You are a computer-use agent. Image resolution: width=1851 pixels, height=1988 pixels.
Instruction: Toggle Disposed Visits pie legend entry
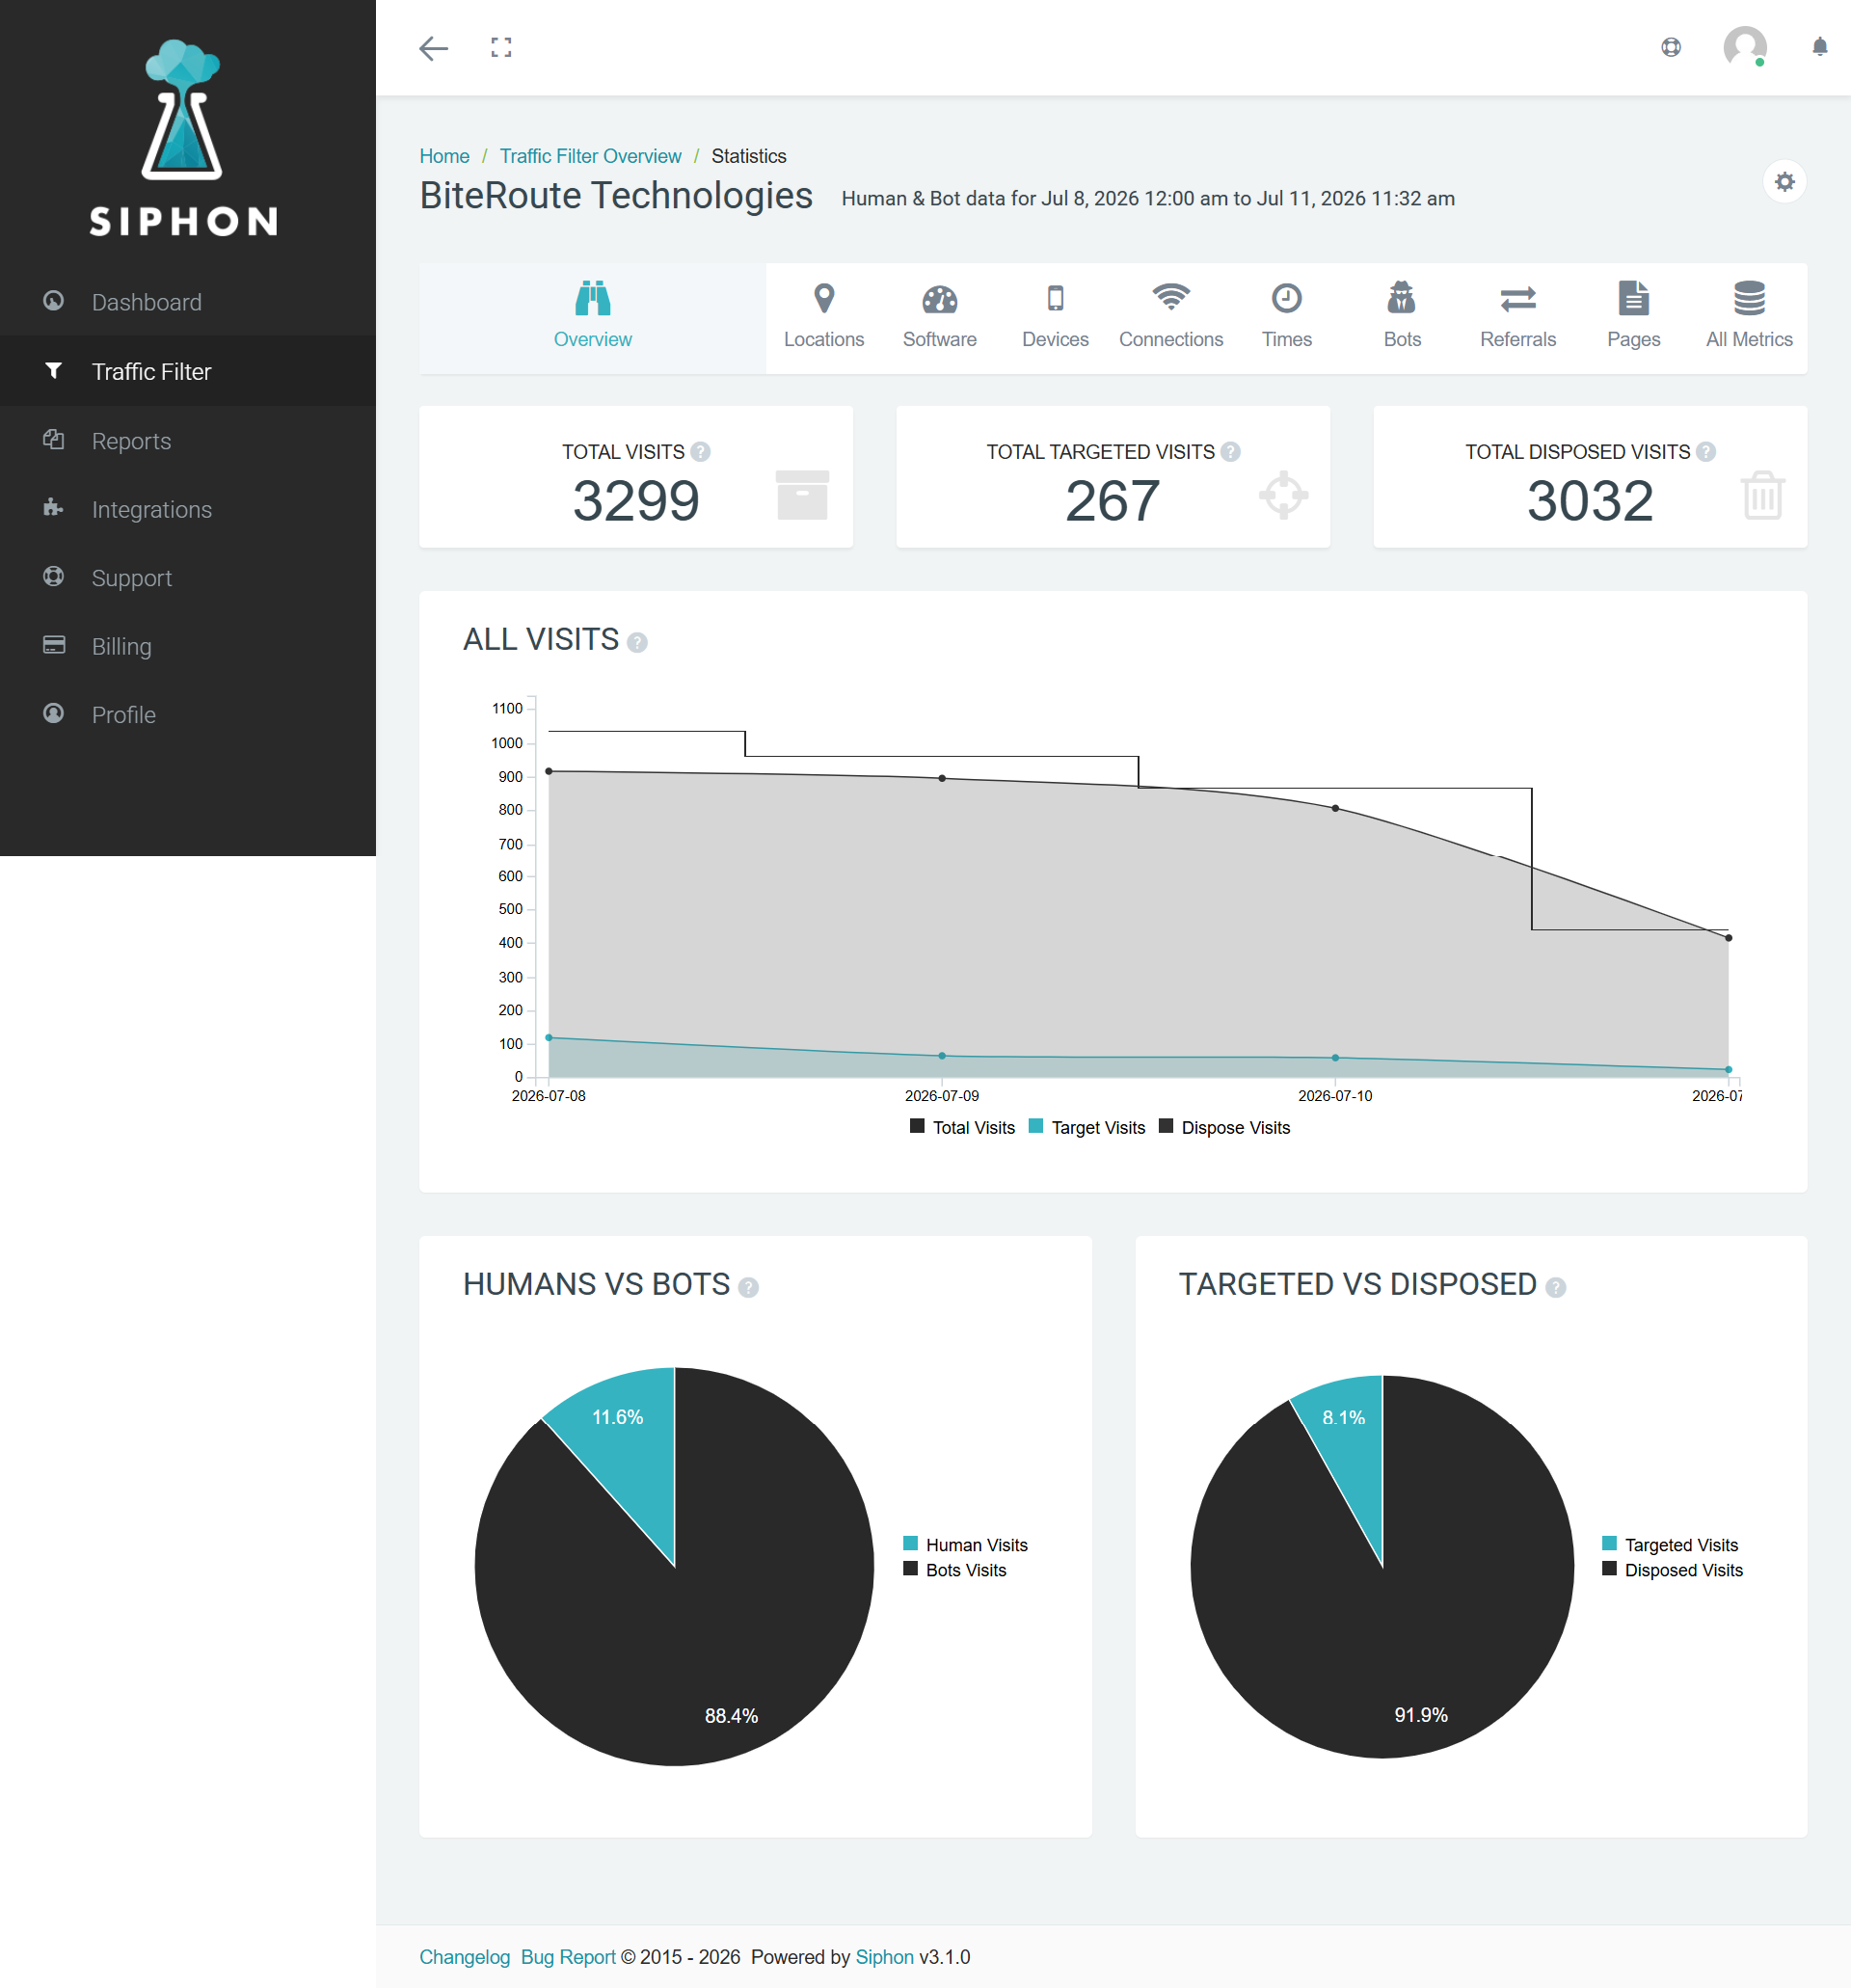1672,1570
